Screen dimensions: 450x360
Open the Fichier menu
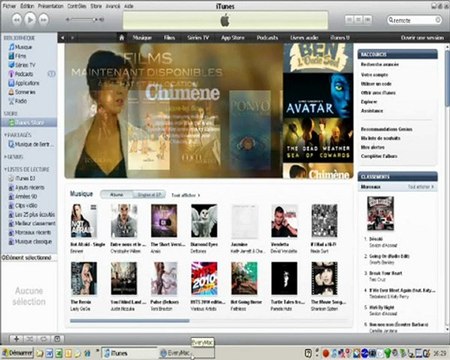coord(9,6)
